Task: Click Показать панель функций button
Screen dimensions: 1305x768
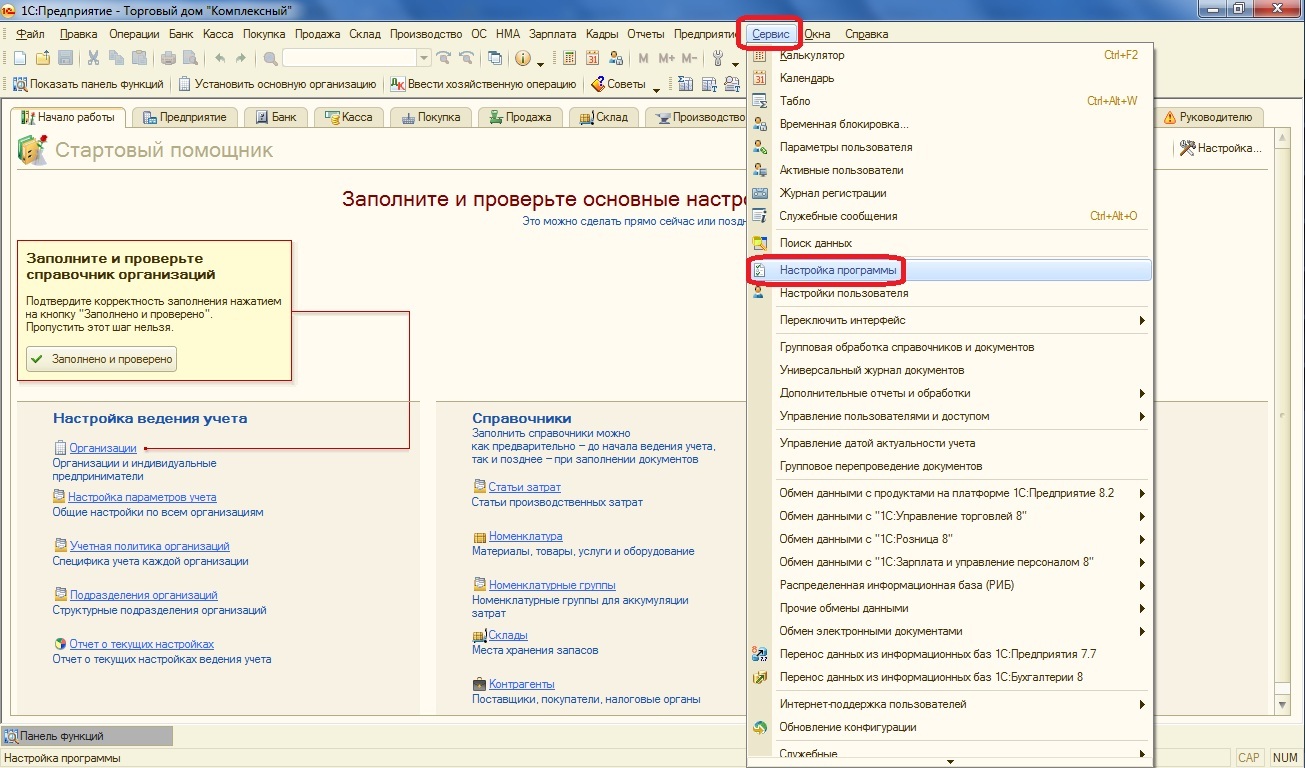Action: [89, 85]
